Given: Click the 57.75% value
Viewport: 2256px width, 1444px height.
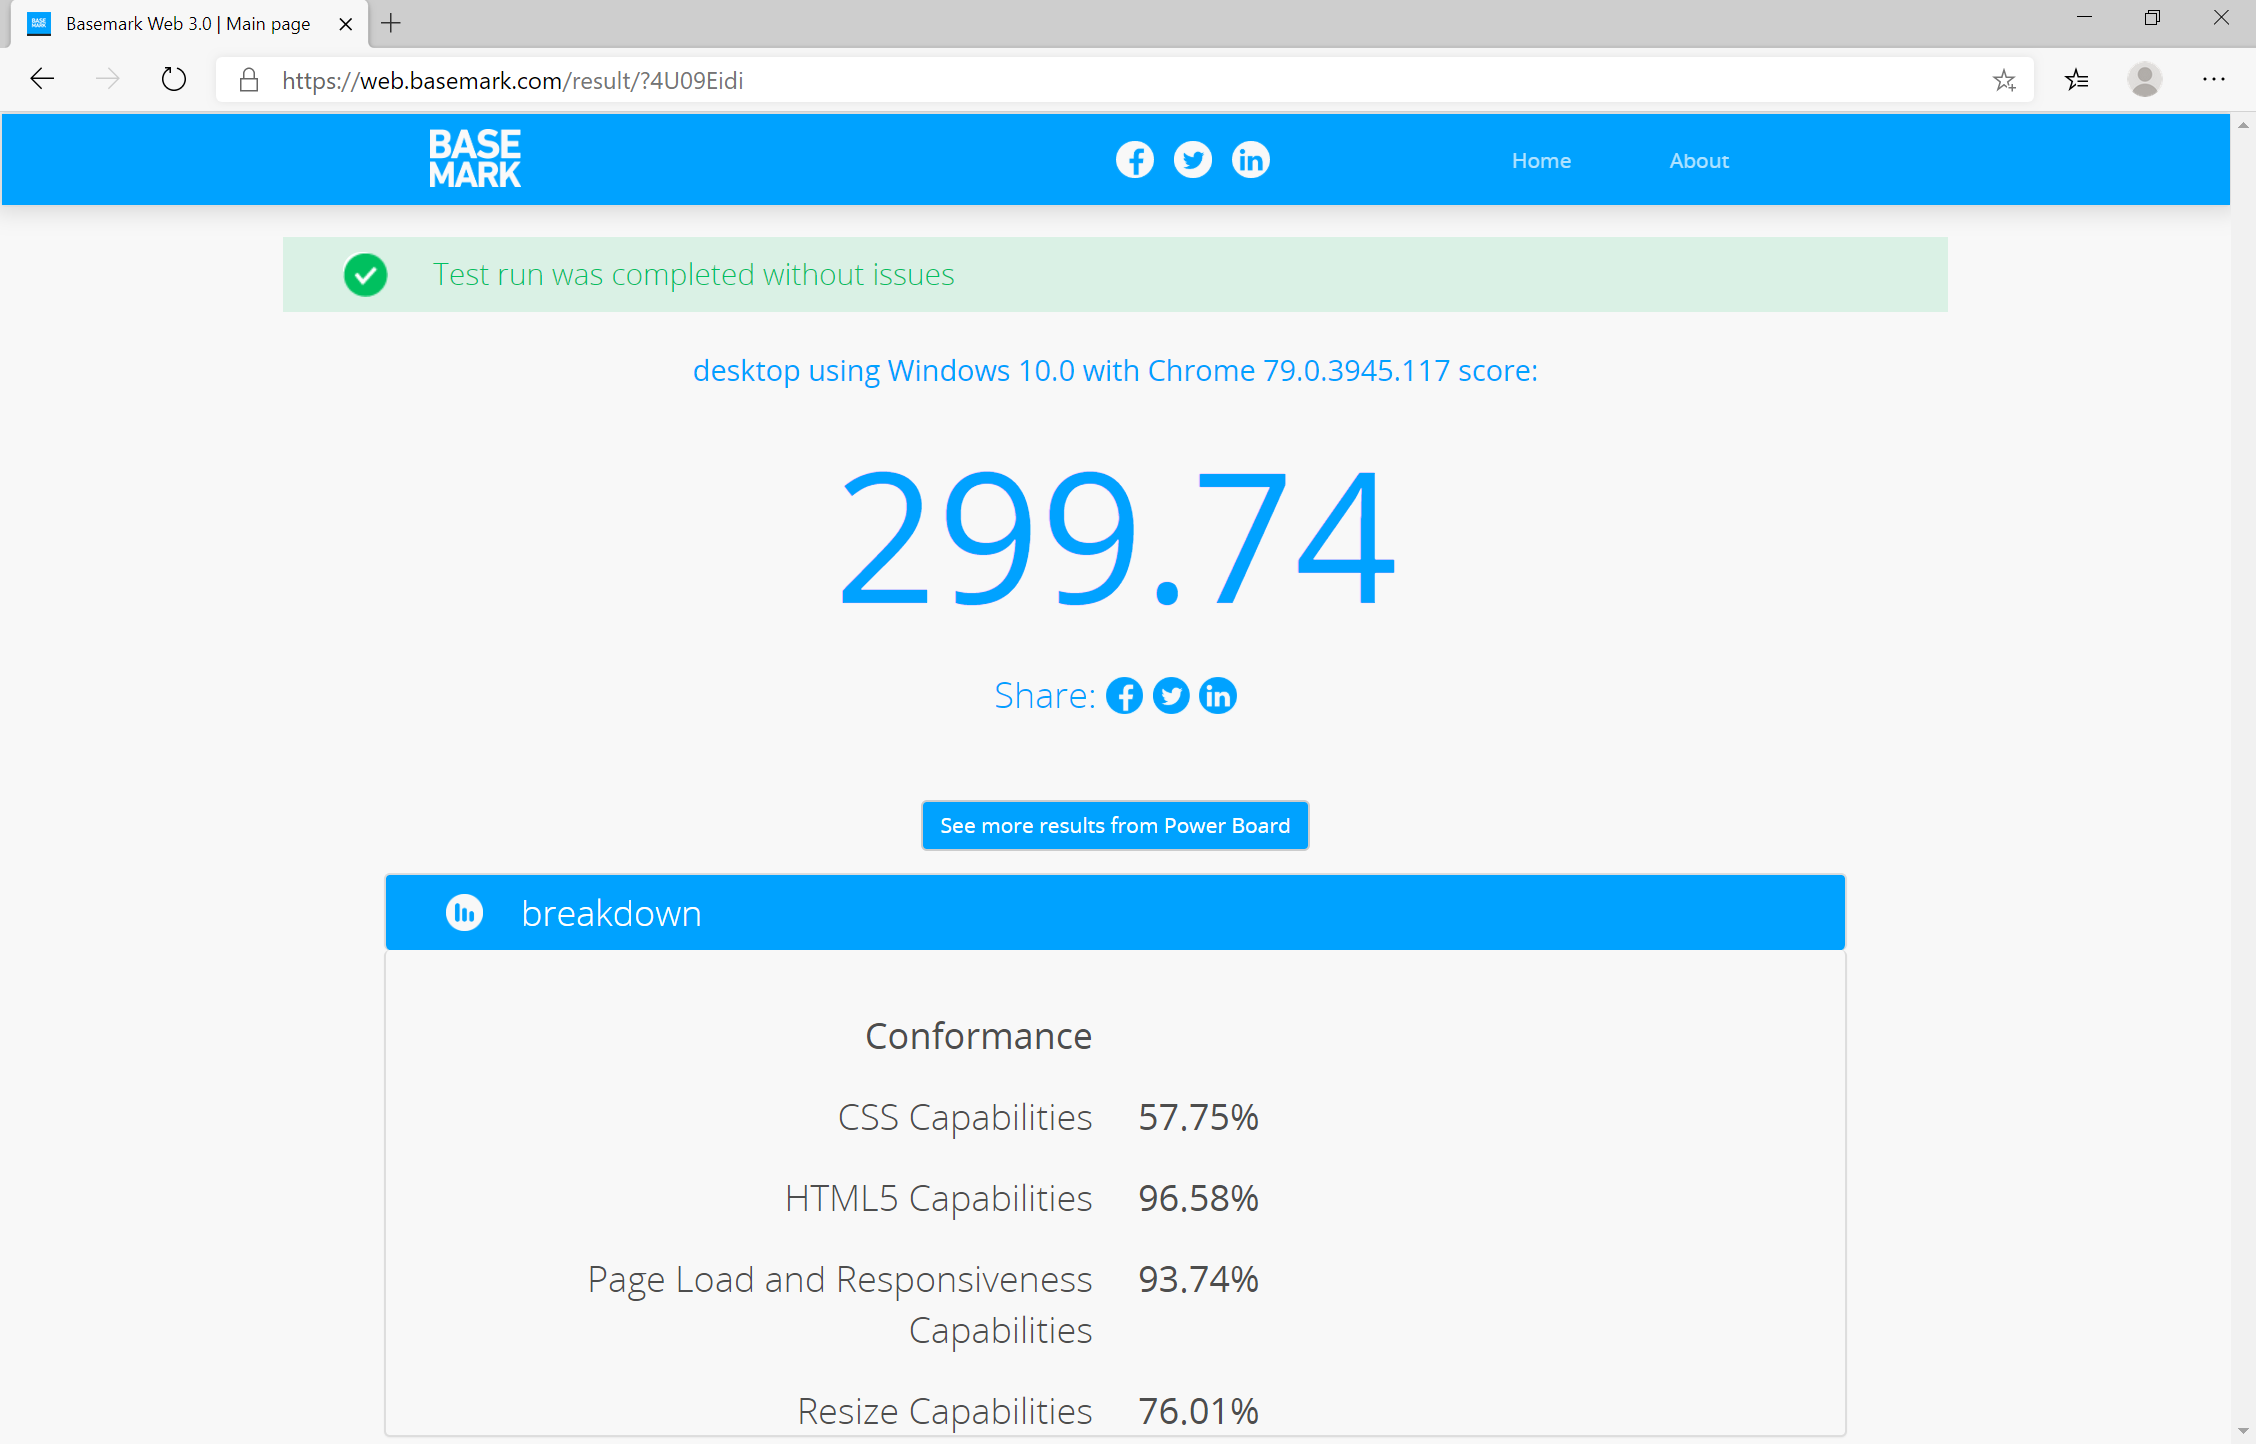Looking at the screenshot, I should [x=1198, y=1118].
